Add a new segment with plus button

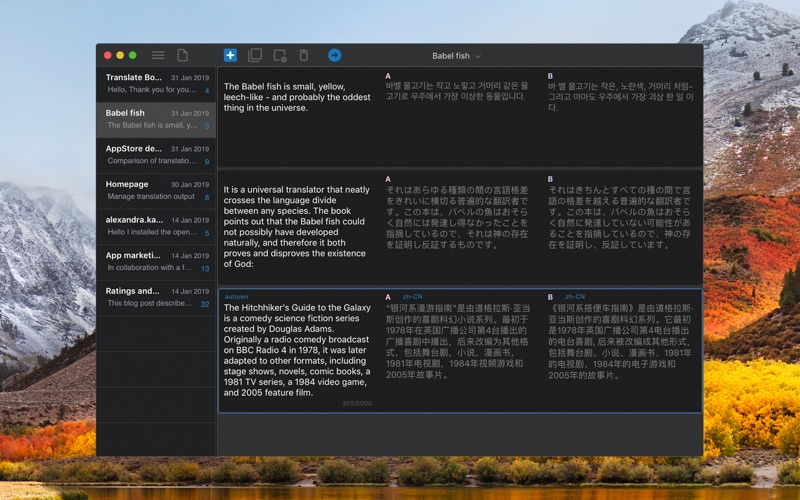click(230, 56)
